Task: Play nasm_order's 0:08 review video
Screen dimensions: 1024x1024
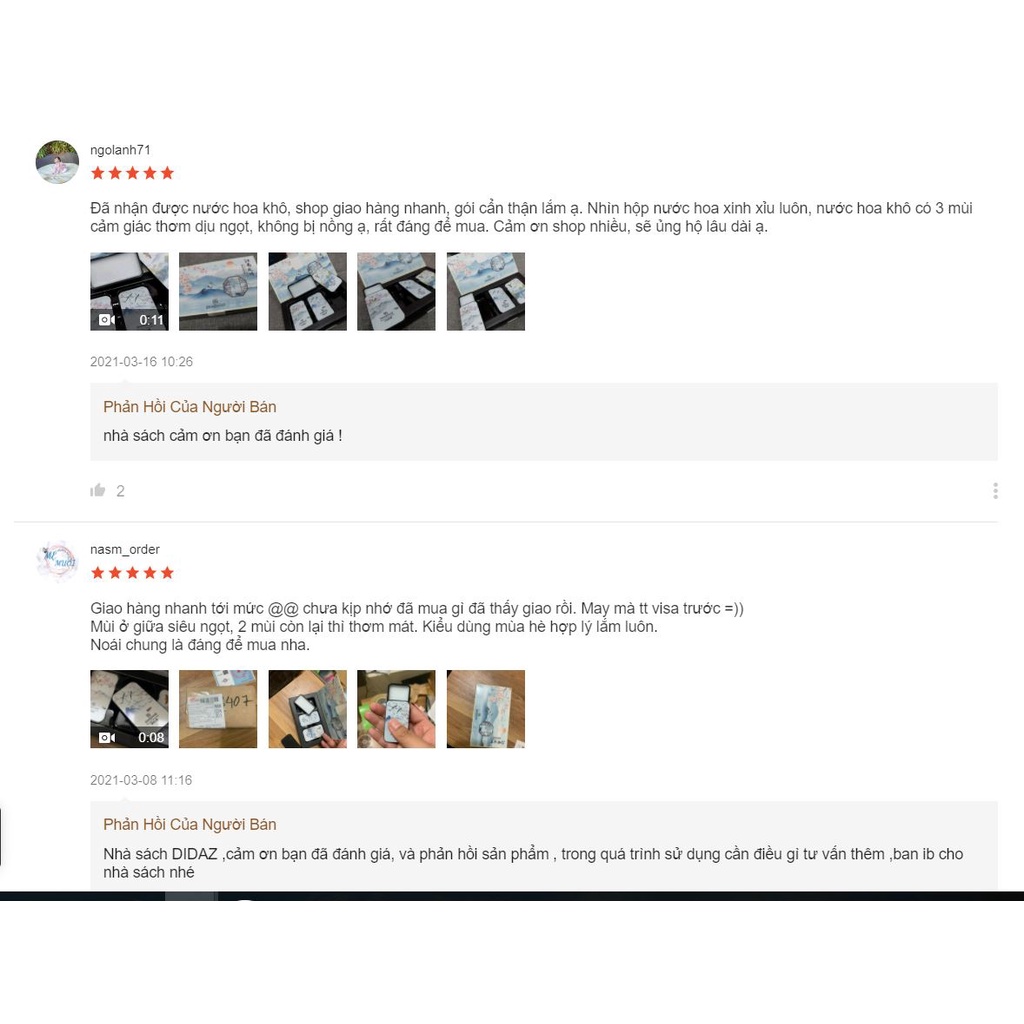Action: click(129, 709)
